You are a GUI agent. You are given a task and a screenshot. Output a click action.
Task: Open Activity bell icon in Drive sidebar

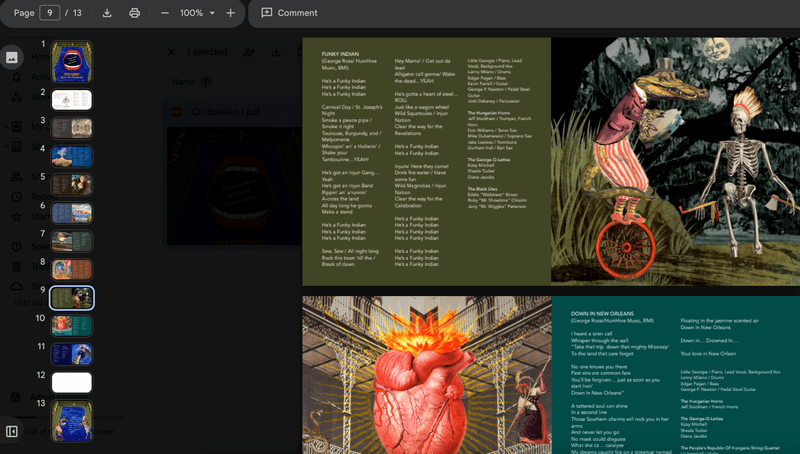[x=16, y=77]
